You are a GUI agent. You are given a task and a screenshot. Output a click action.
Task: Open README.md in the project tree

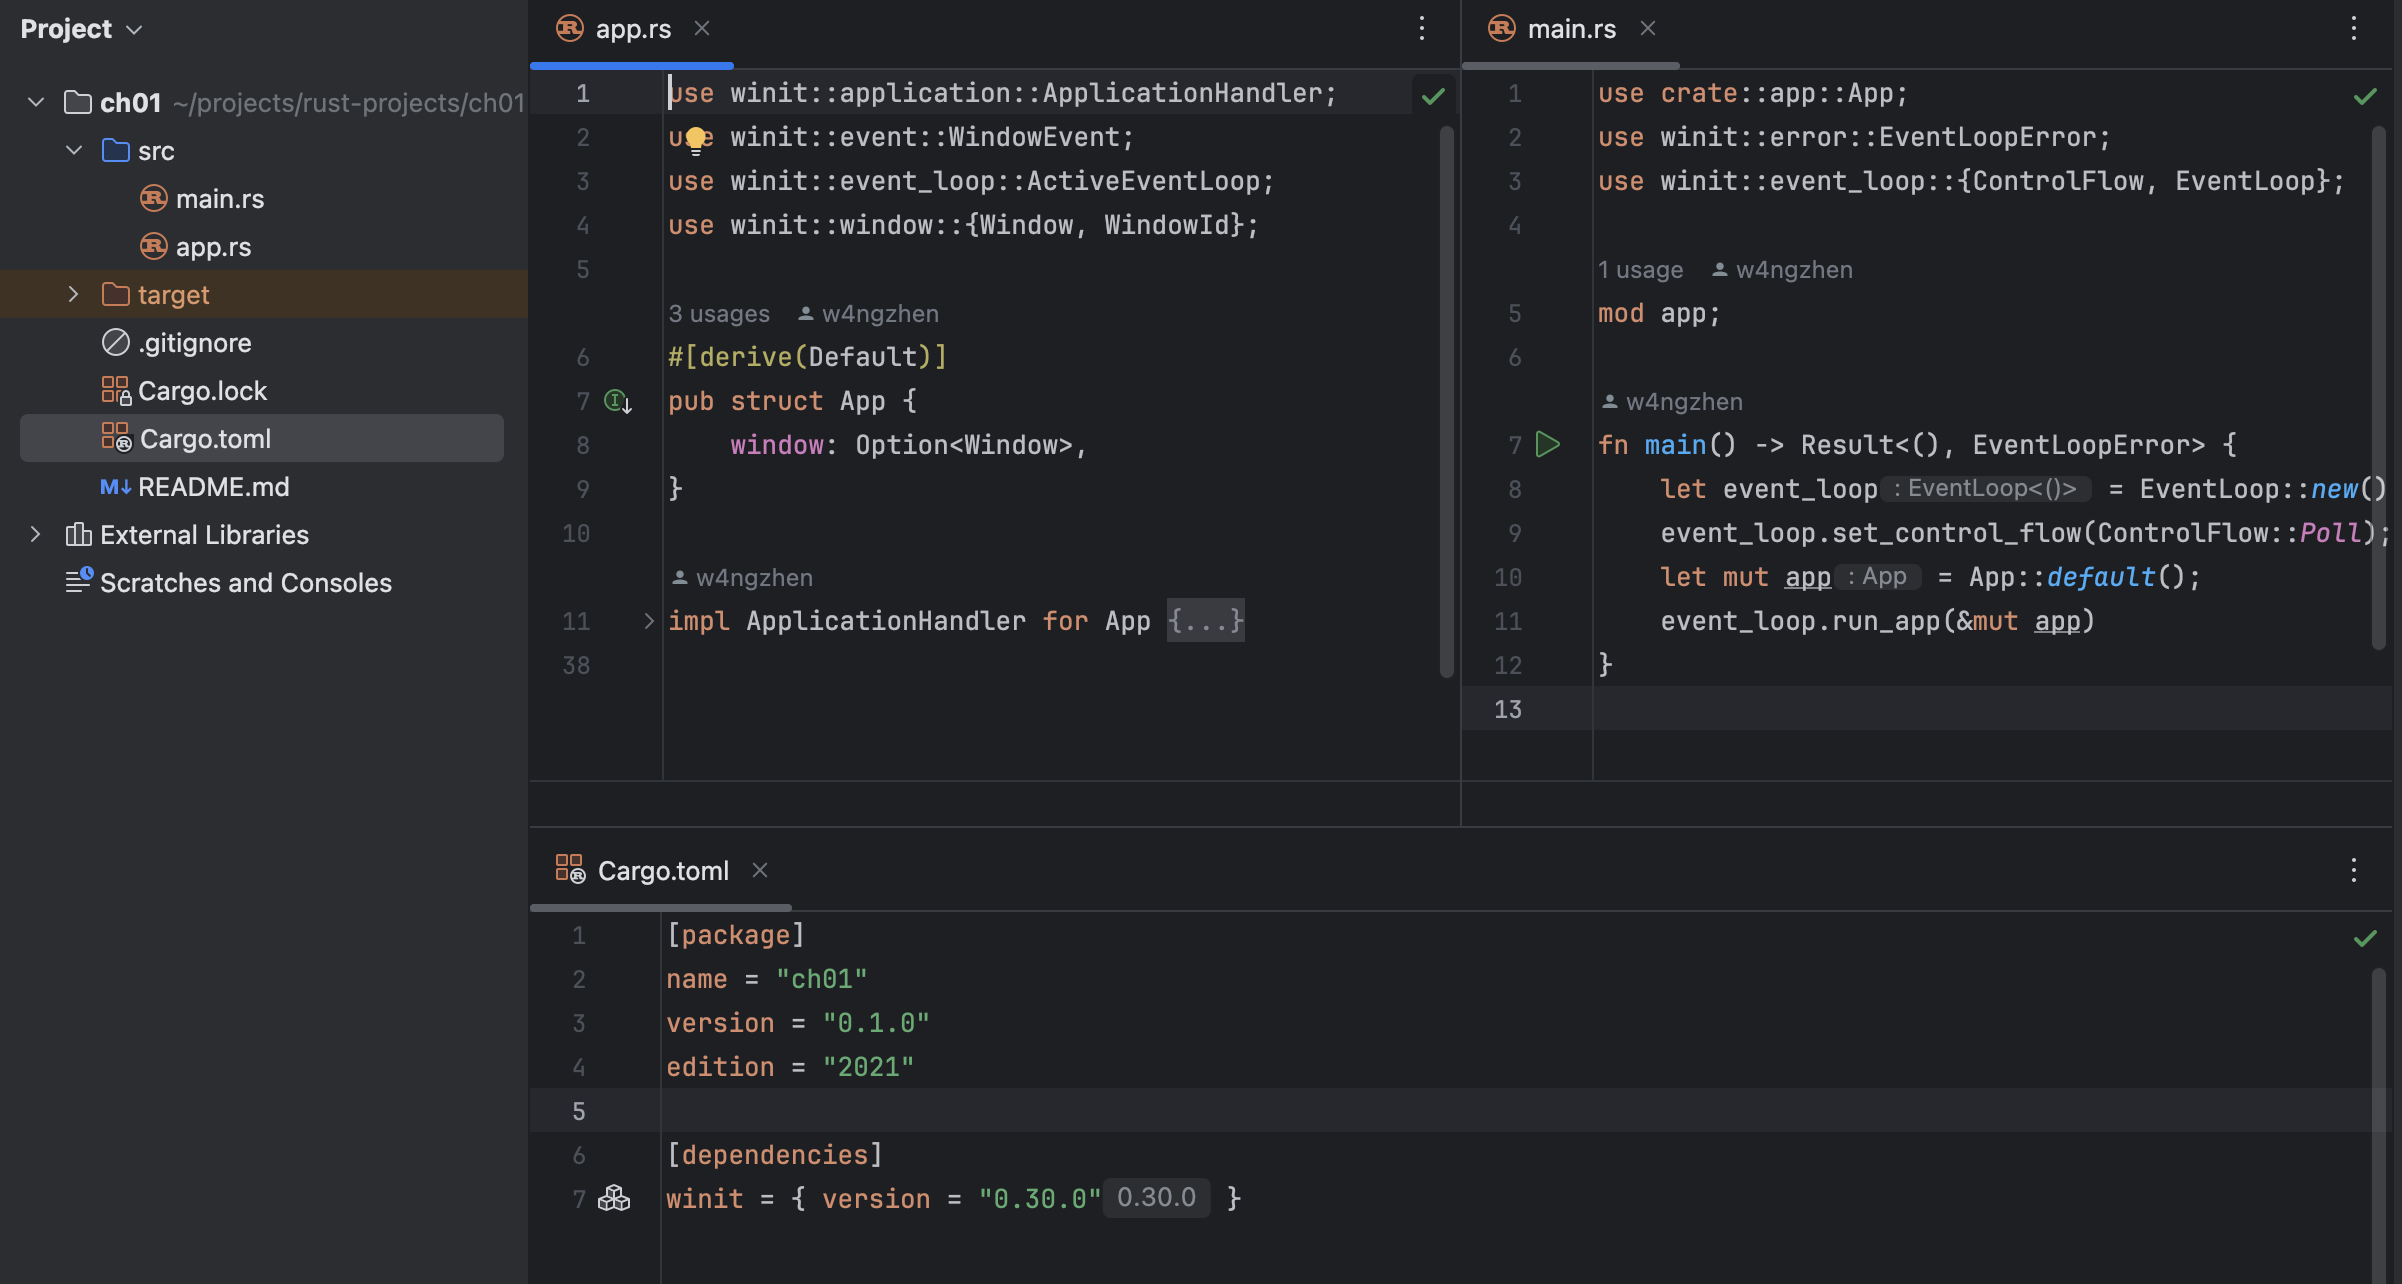pyautogui.click(x=213, y=487)
